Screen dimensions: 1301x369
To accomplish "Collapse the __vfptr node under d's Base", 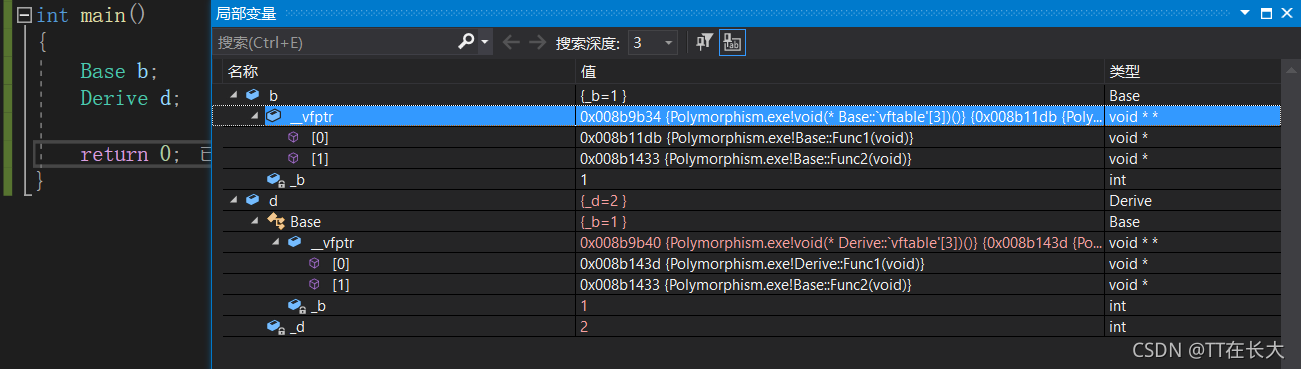I will (x=276, y=242).
